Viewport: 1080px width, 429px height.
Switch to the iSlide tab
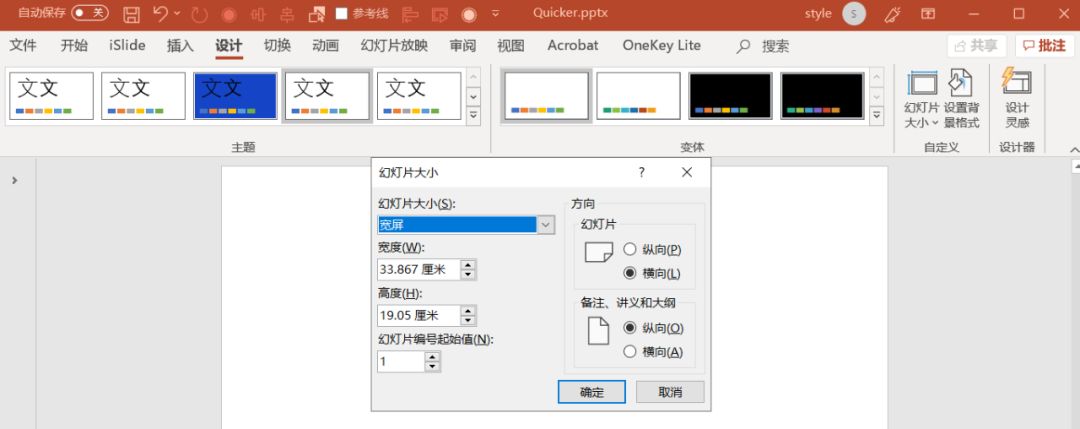[127, 45]
